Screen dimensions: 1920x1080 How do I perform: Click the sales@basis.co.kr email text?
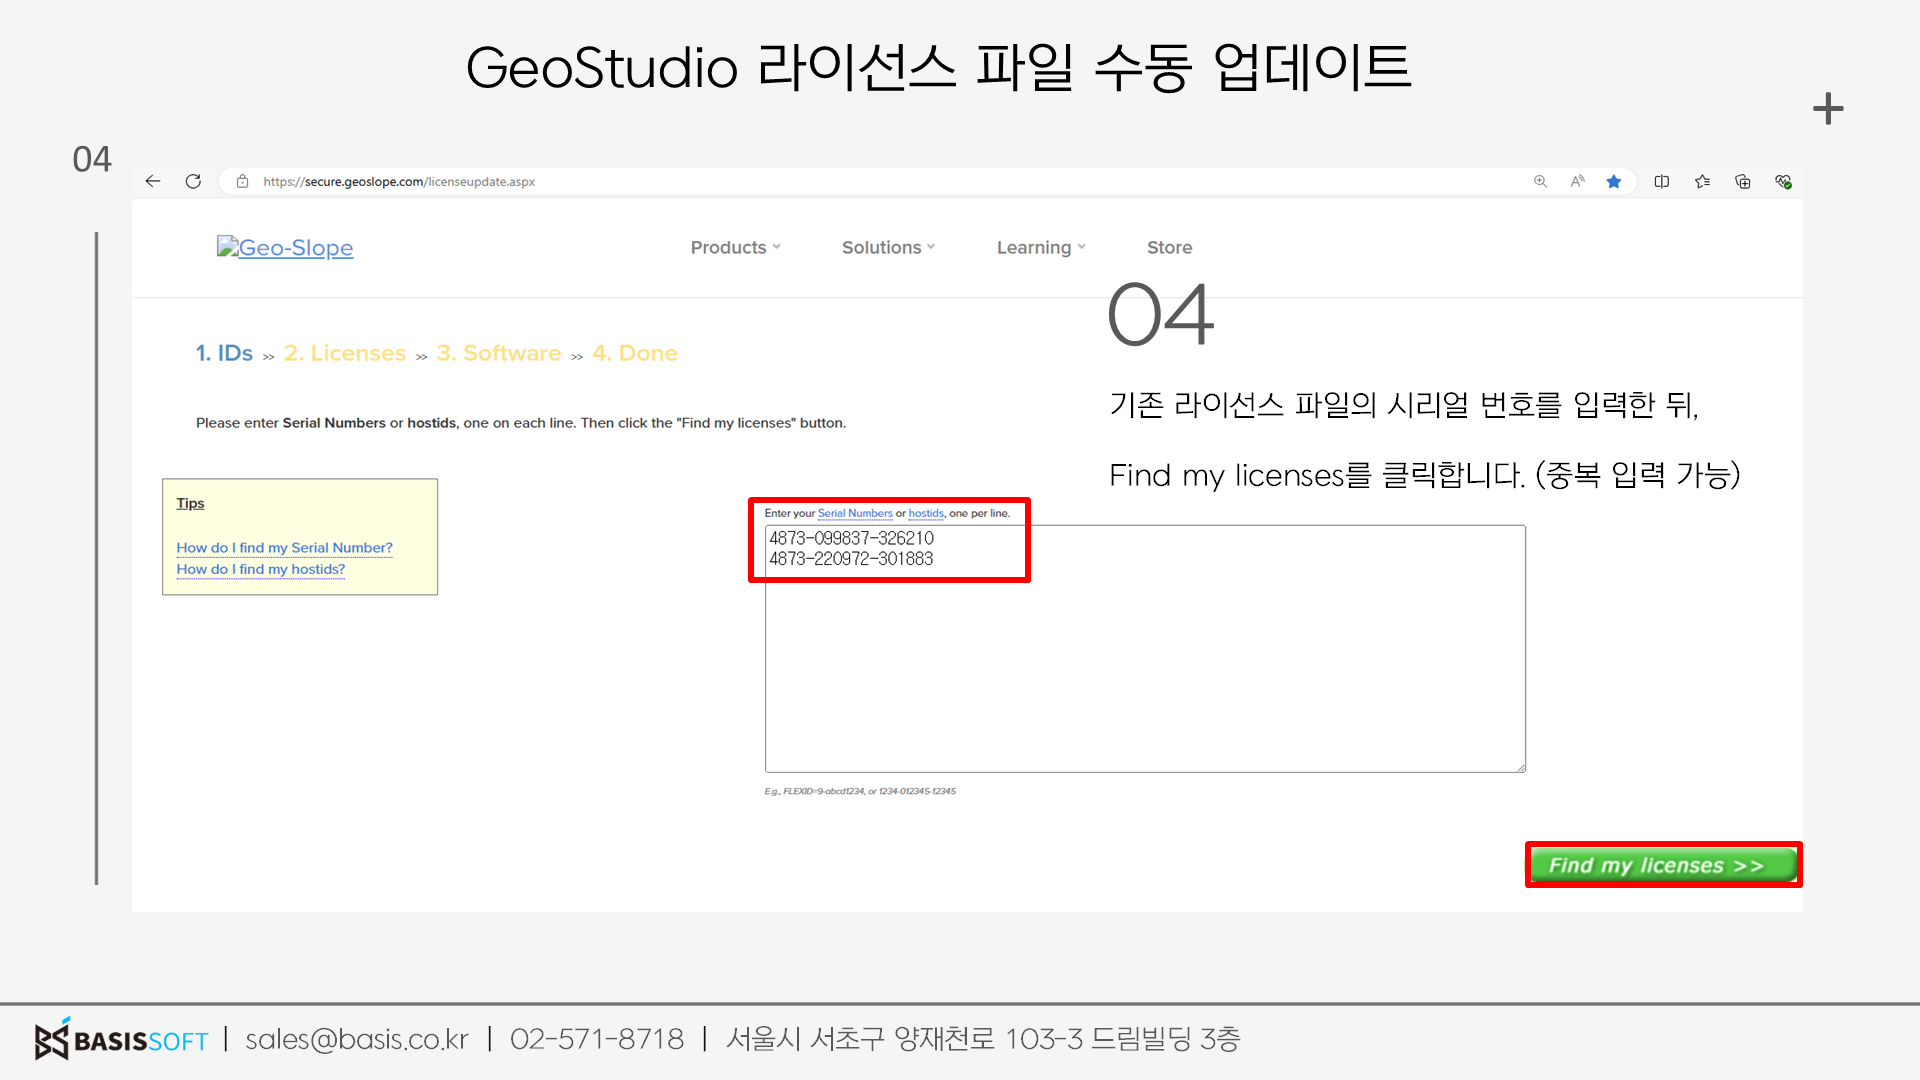tap(357, 1040)
